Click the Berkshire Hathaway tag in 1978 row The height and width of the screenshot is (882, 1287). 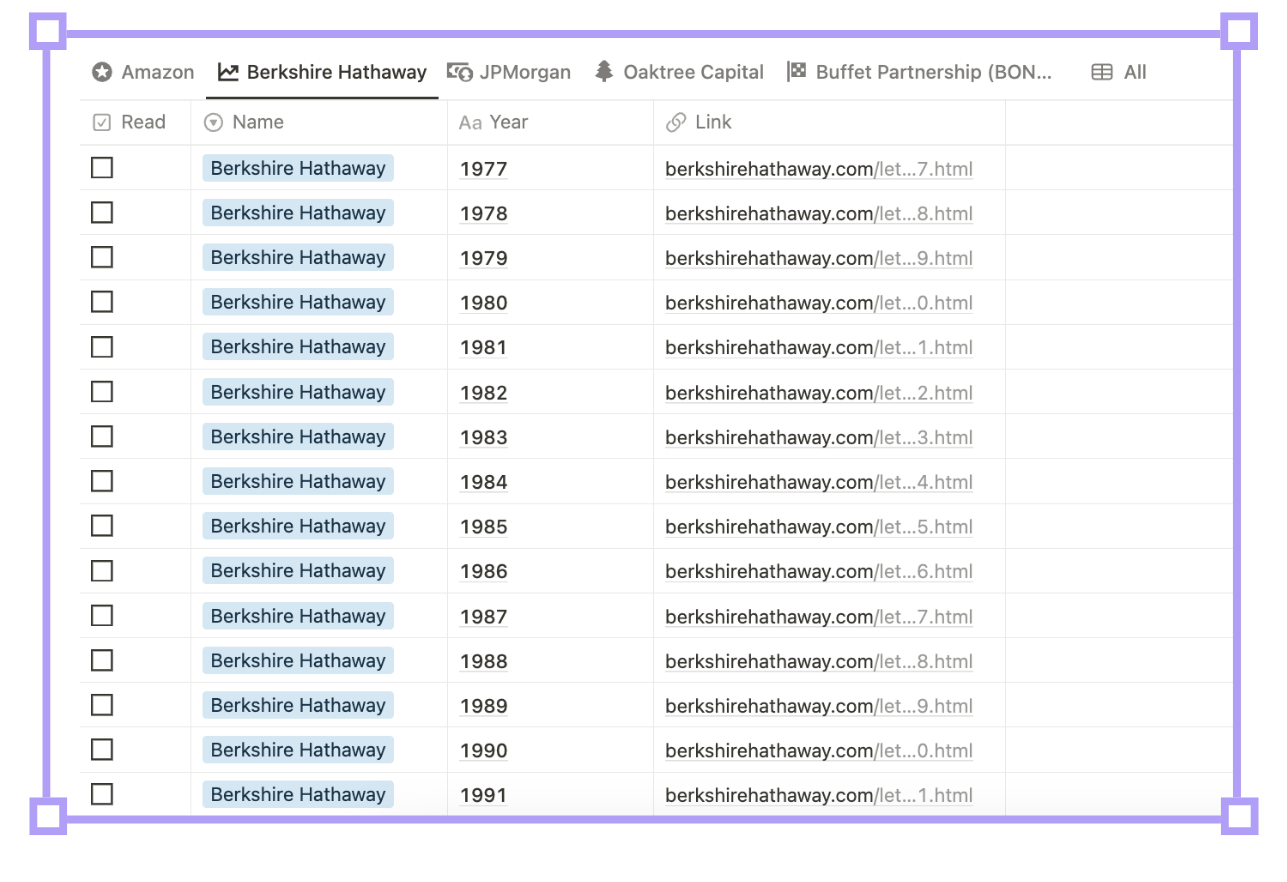[x=298, y=213]
